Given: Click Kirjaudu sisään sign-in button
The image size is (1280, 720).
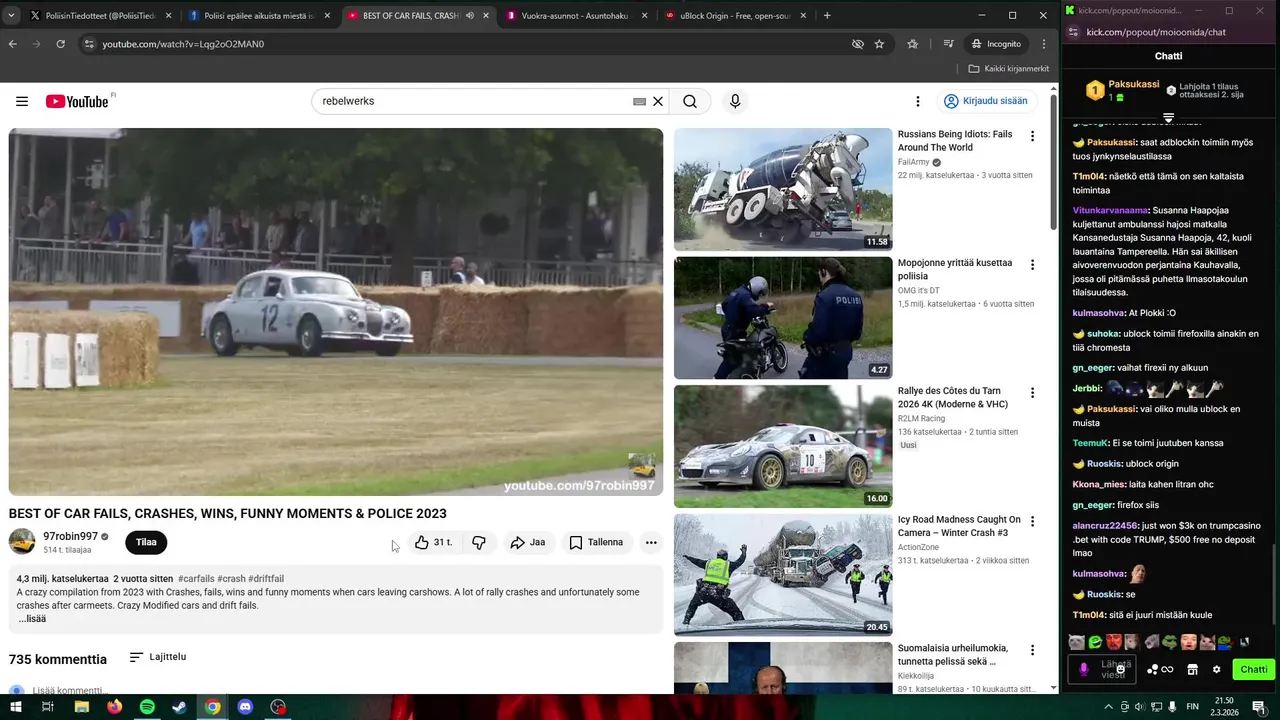Looking at the screenshot, I should point(986,101).
